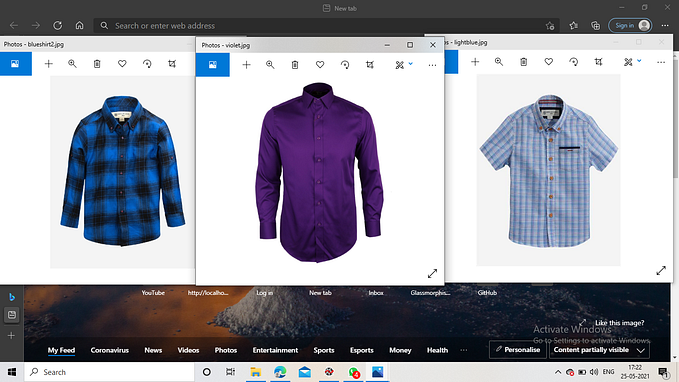Image resolution: width=679 pixels, height=382 pixels.
Task: Delete the violet.jpg photo
Action: point(295,65)
